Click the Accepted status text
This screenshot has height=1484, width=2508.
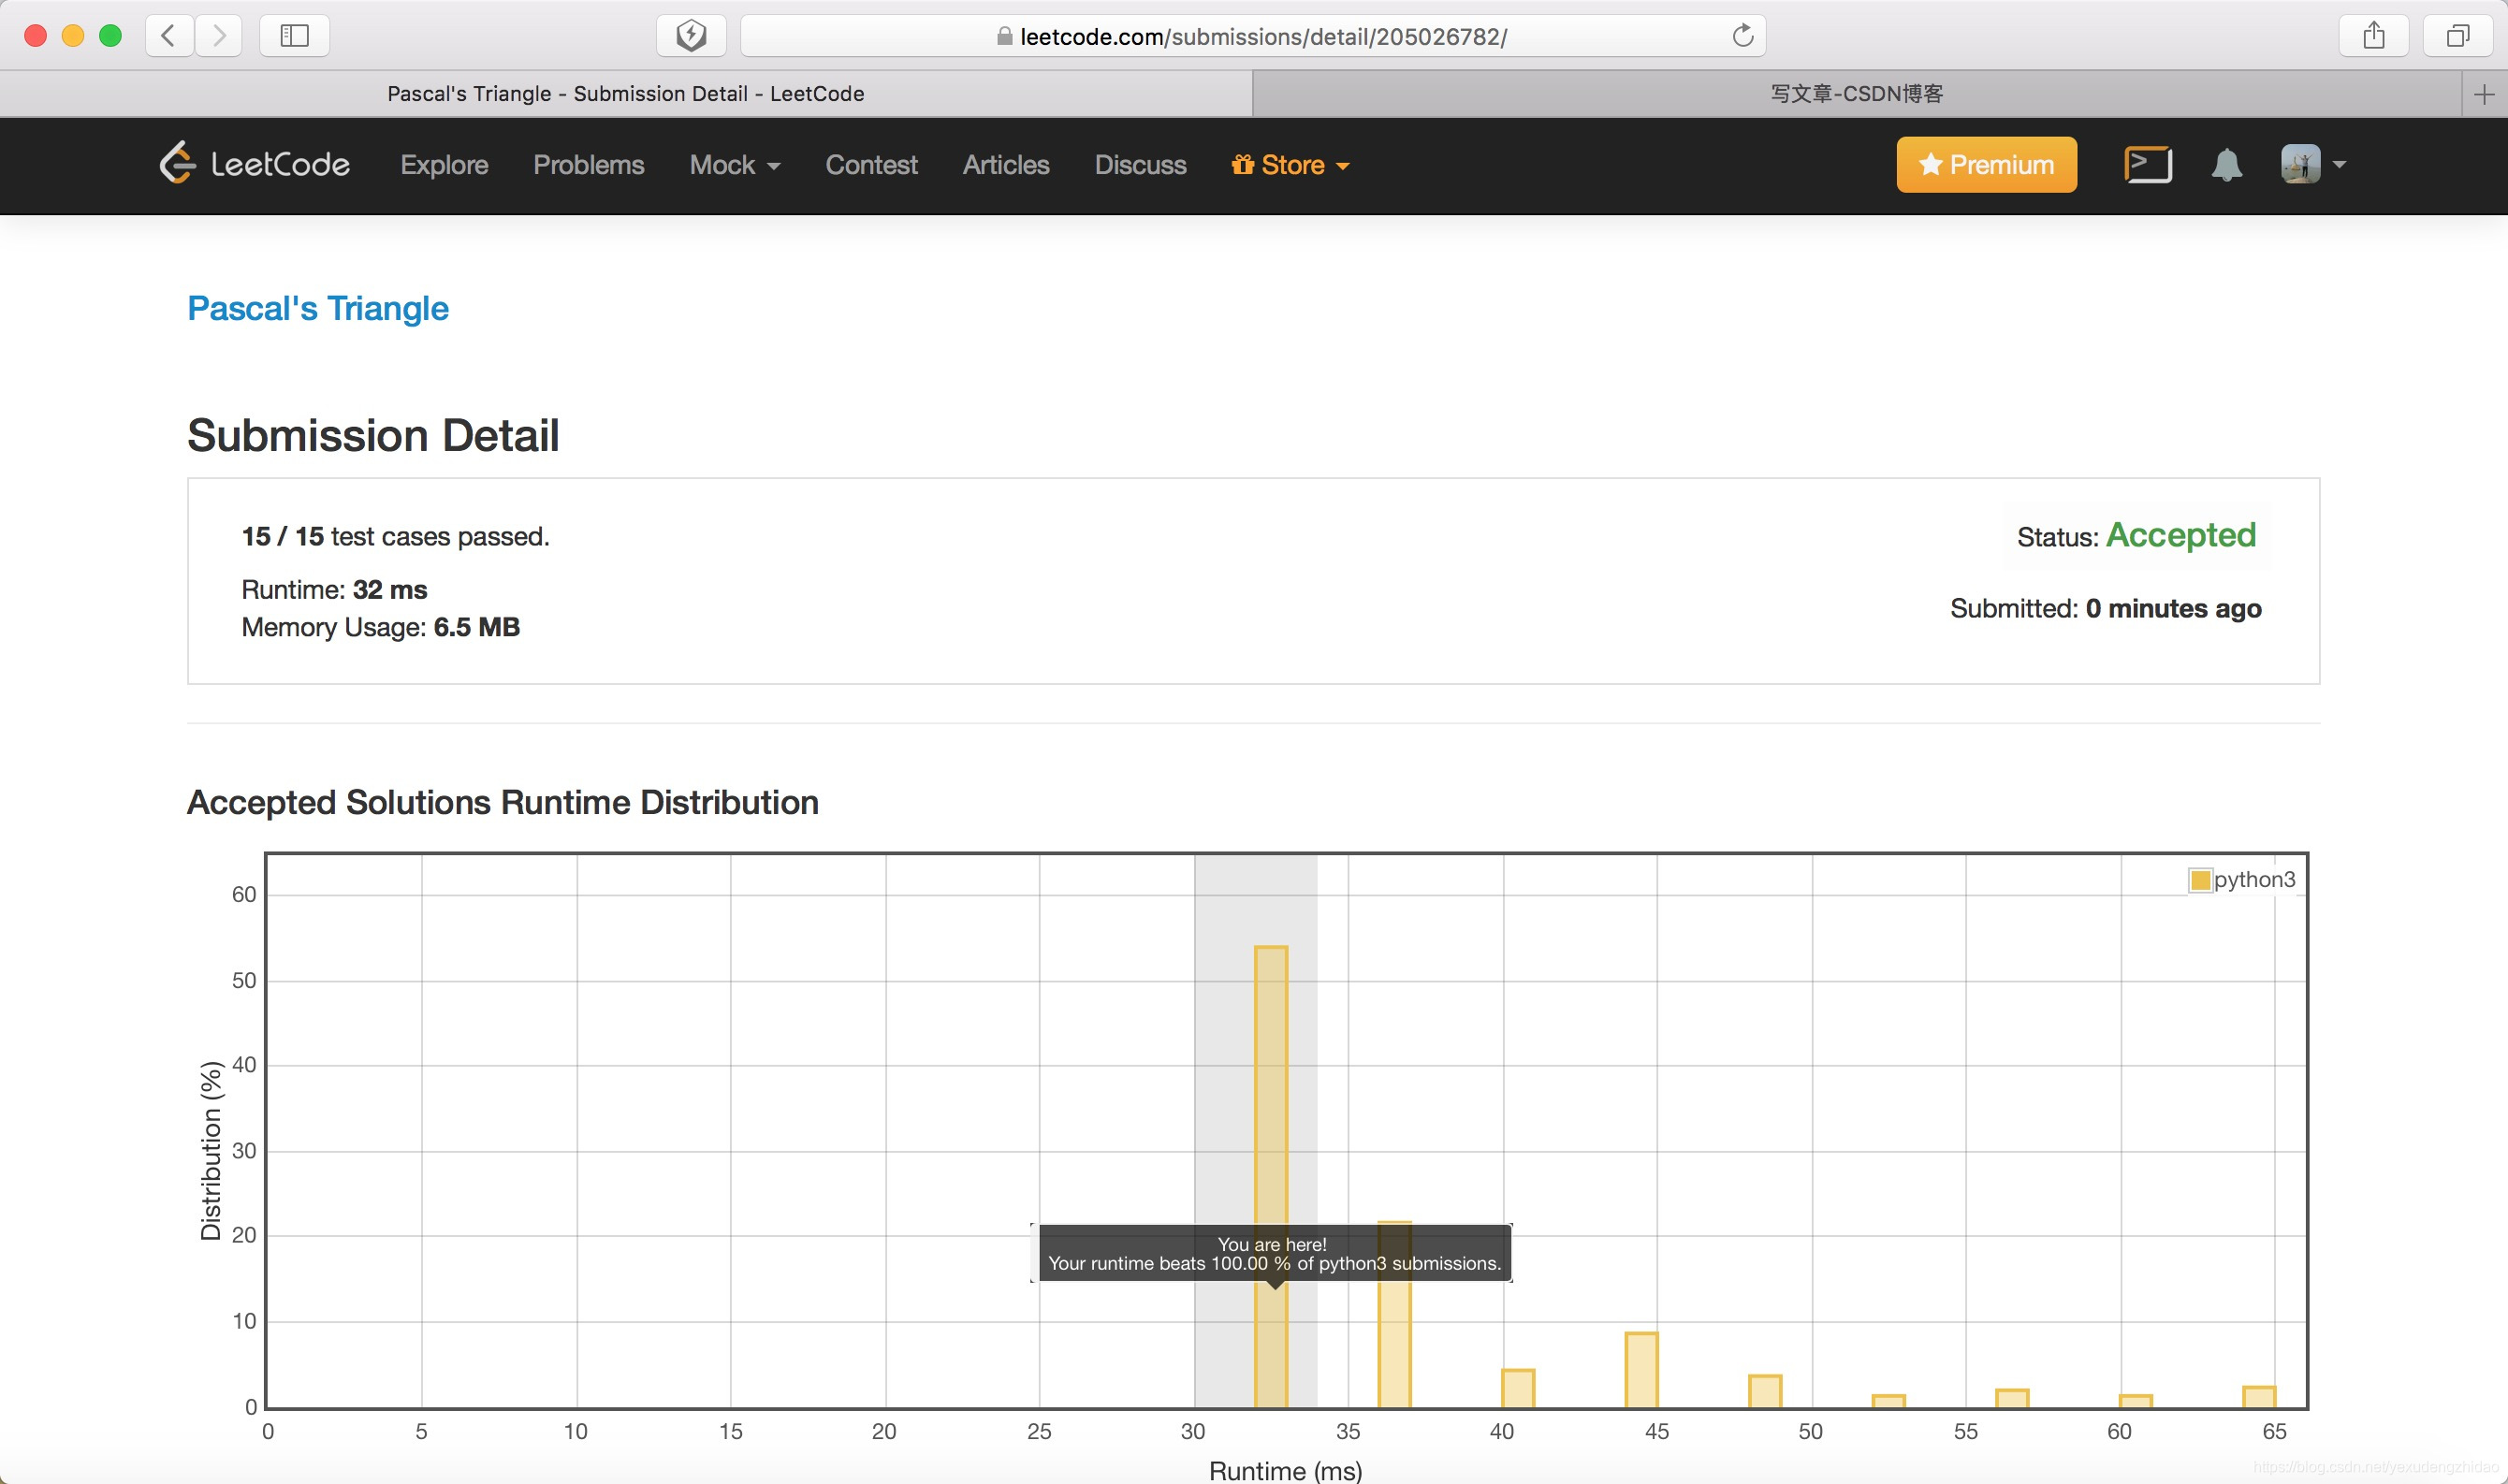(2181, 535)
